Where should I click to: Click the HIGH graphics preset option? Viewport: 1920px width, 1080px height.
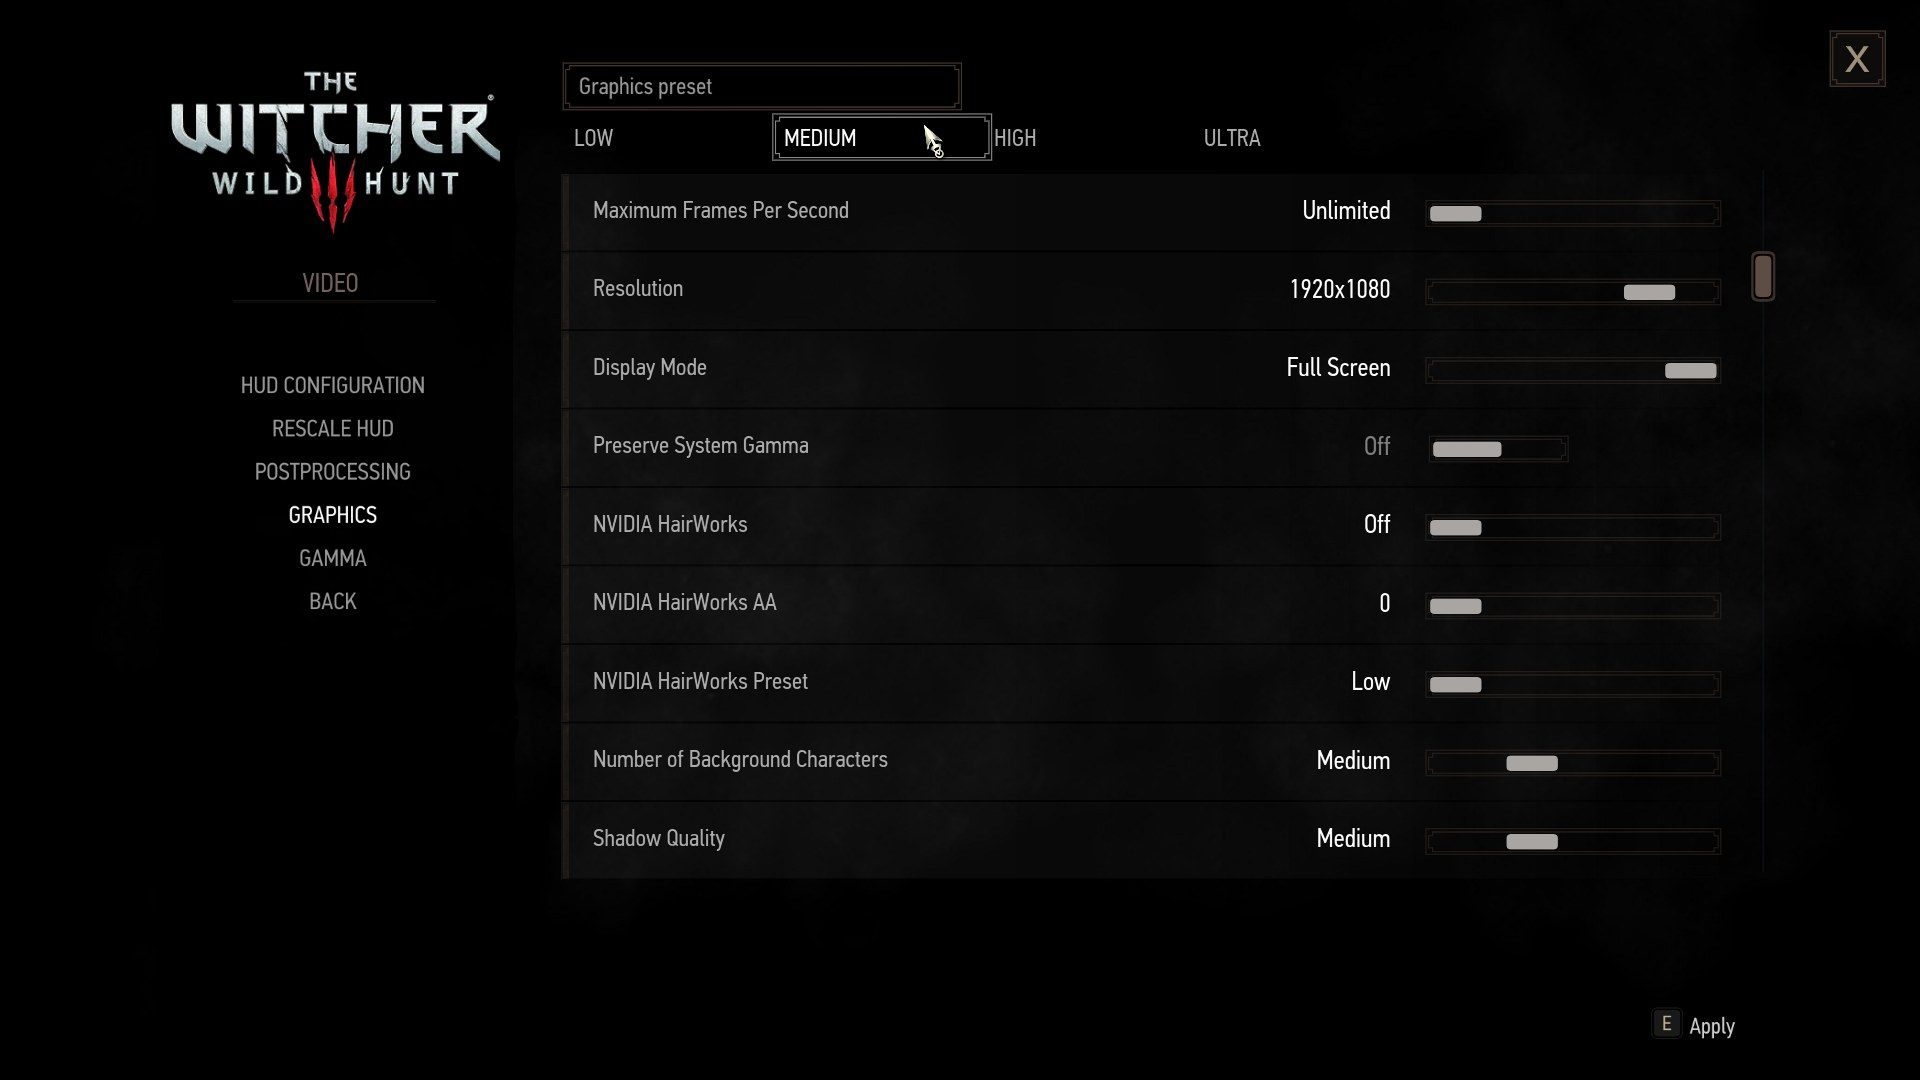click(x=1014, y=137)
